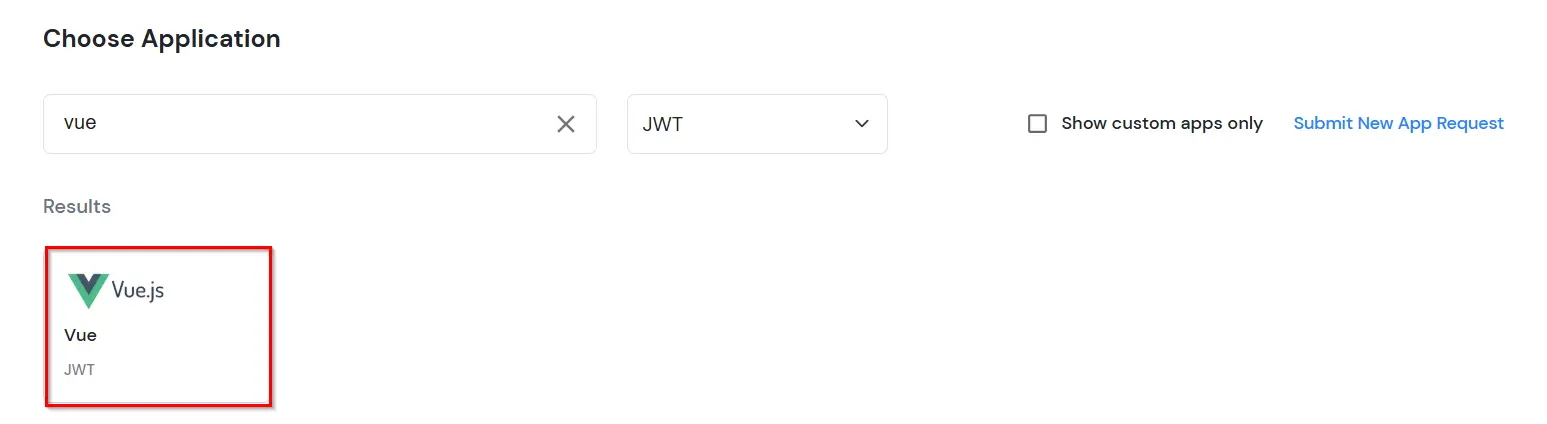Click the green Vue V emblem
Viewport: 1547px width, 424px height.
pos(88,291)
